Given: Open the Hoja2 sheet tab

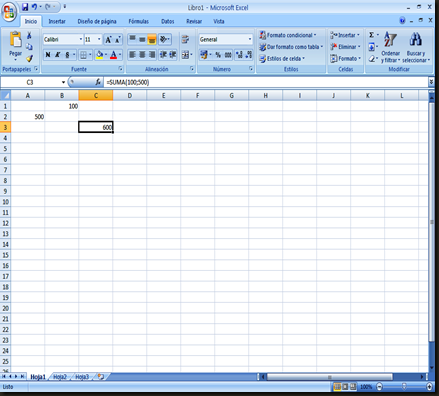Looking at the screenshot, I should pyautogui.click(x=60, y=377).
